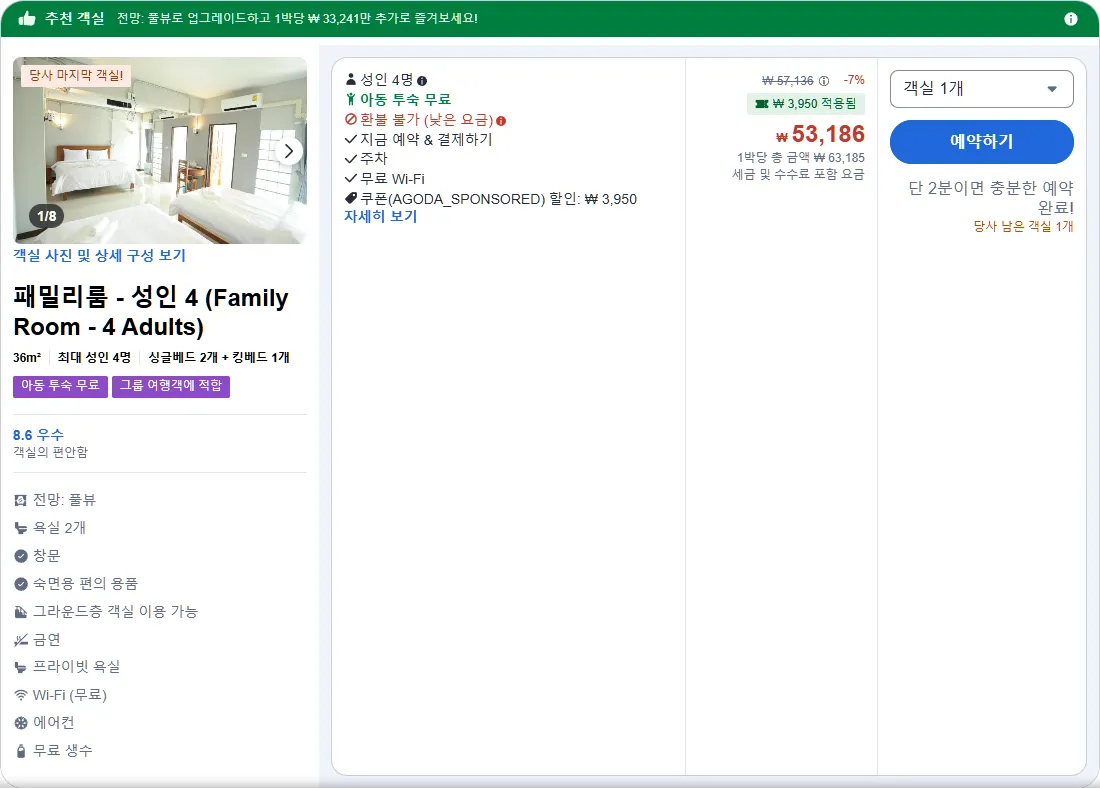Click the 무료 Wi-Fi checkmark line

[384, 179]
